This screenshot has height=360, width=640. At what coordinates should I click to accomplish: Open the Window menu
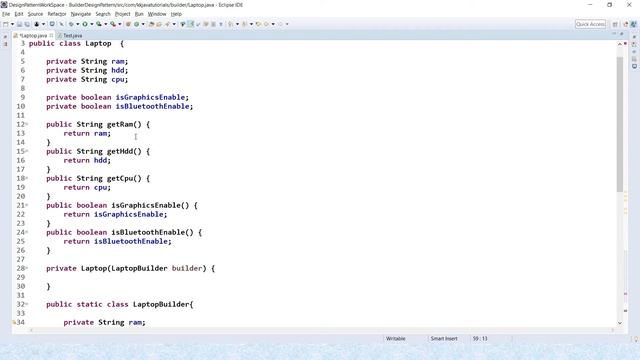pos(157,14)
